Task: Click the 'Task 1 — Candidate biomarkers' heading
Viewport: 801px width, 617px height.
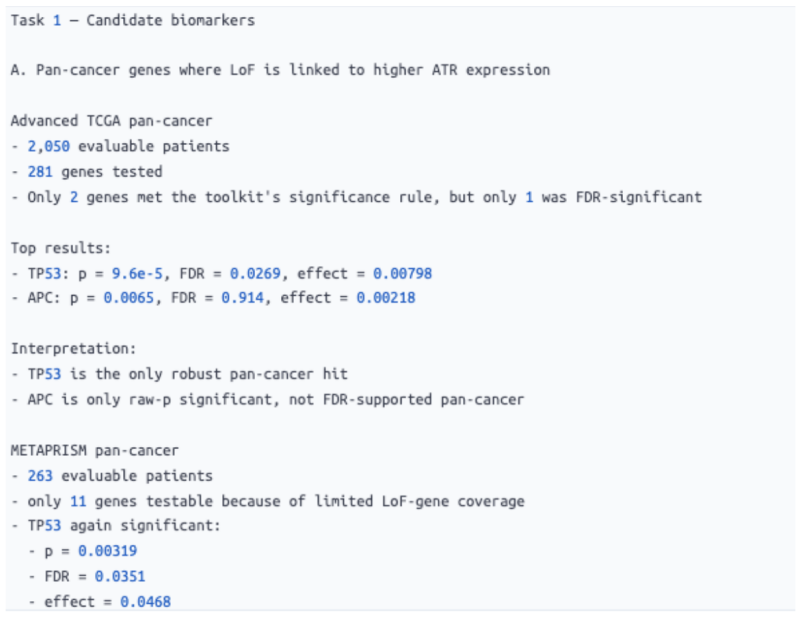Action: click(x=133, y=20)
